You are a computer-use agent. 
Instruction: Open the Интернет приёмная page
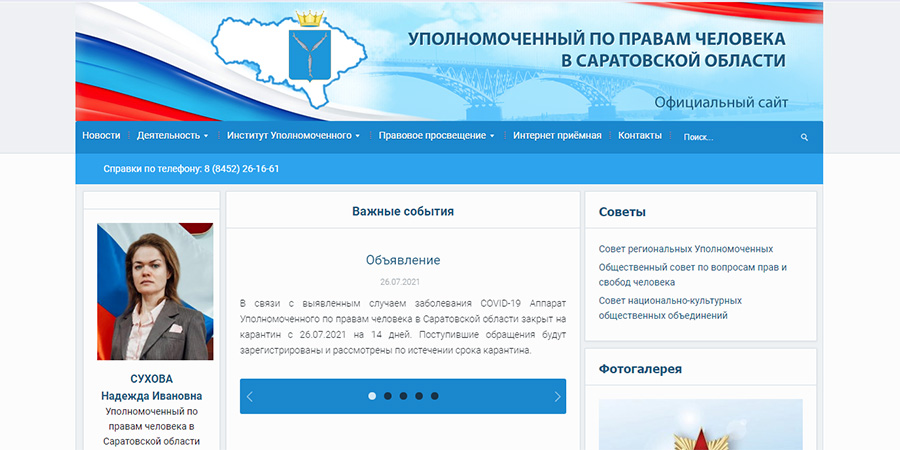557,136
